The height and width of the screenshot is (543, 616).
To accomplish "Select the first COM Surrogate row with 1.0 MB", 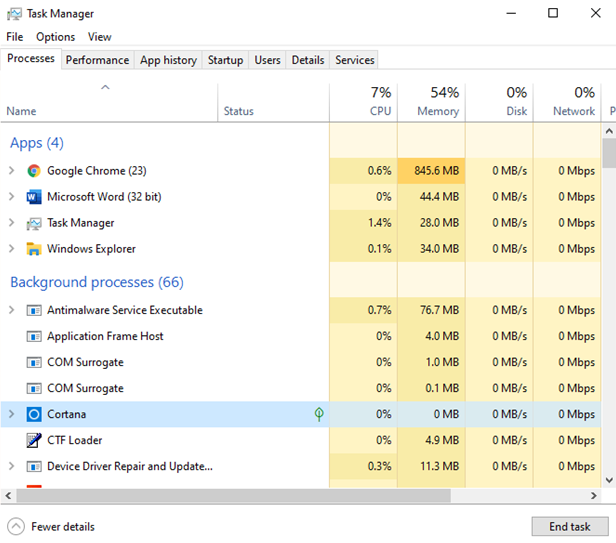I will 301,362.
